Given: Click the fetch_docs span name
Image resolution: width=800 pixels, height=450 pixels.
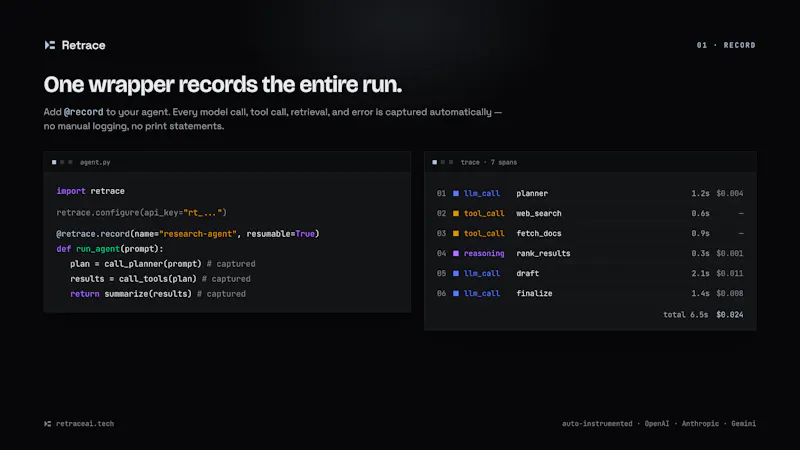Looking at the screenshot, I should 538,233.
